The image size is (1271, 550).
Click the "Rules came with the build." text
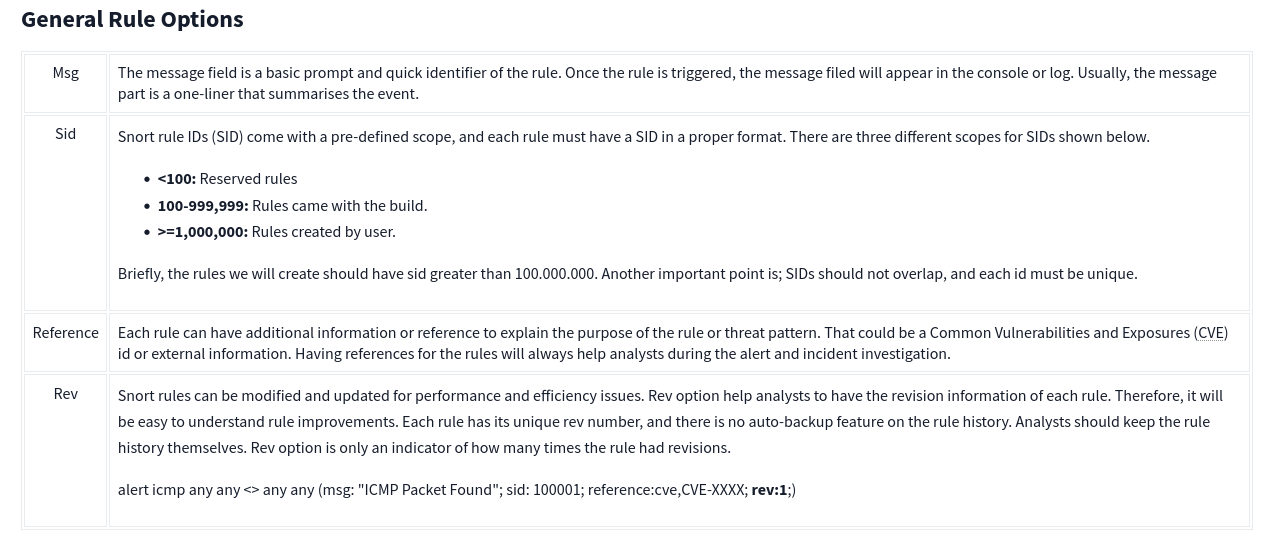pyautogui.click(x=339, y=206)
